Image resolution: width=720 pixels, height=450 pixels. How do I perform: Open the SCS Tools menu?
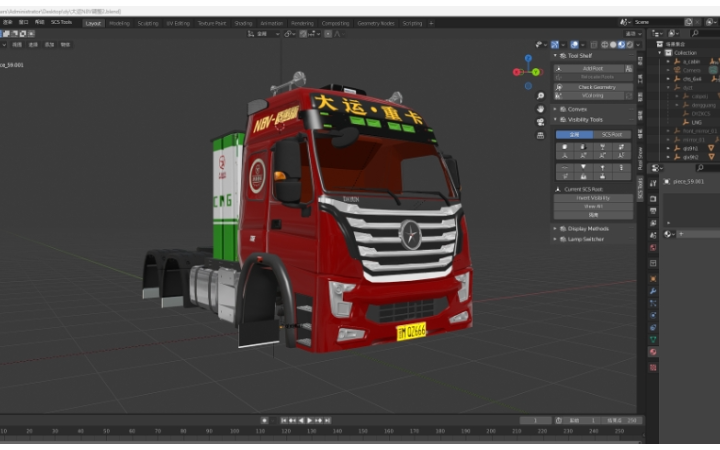pyautogui.click(x=62, y=22)
